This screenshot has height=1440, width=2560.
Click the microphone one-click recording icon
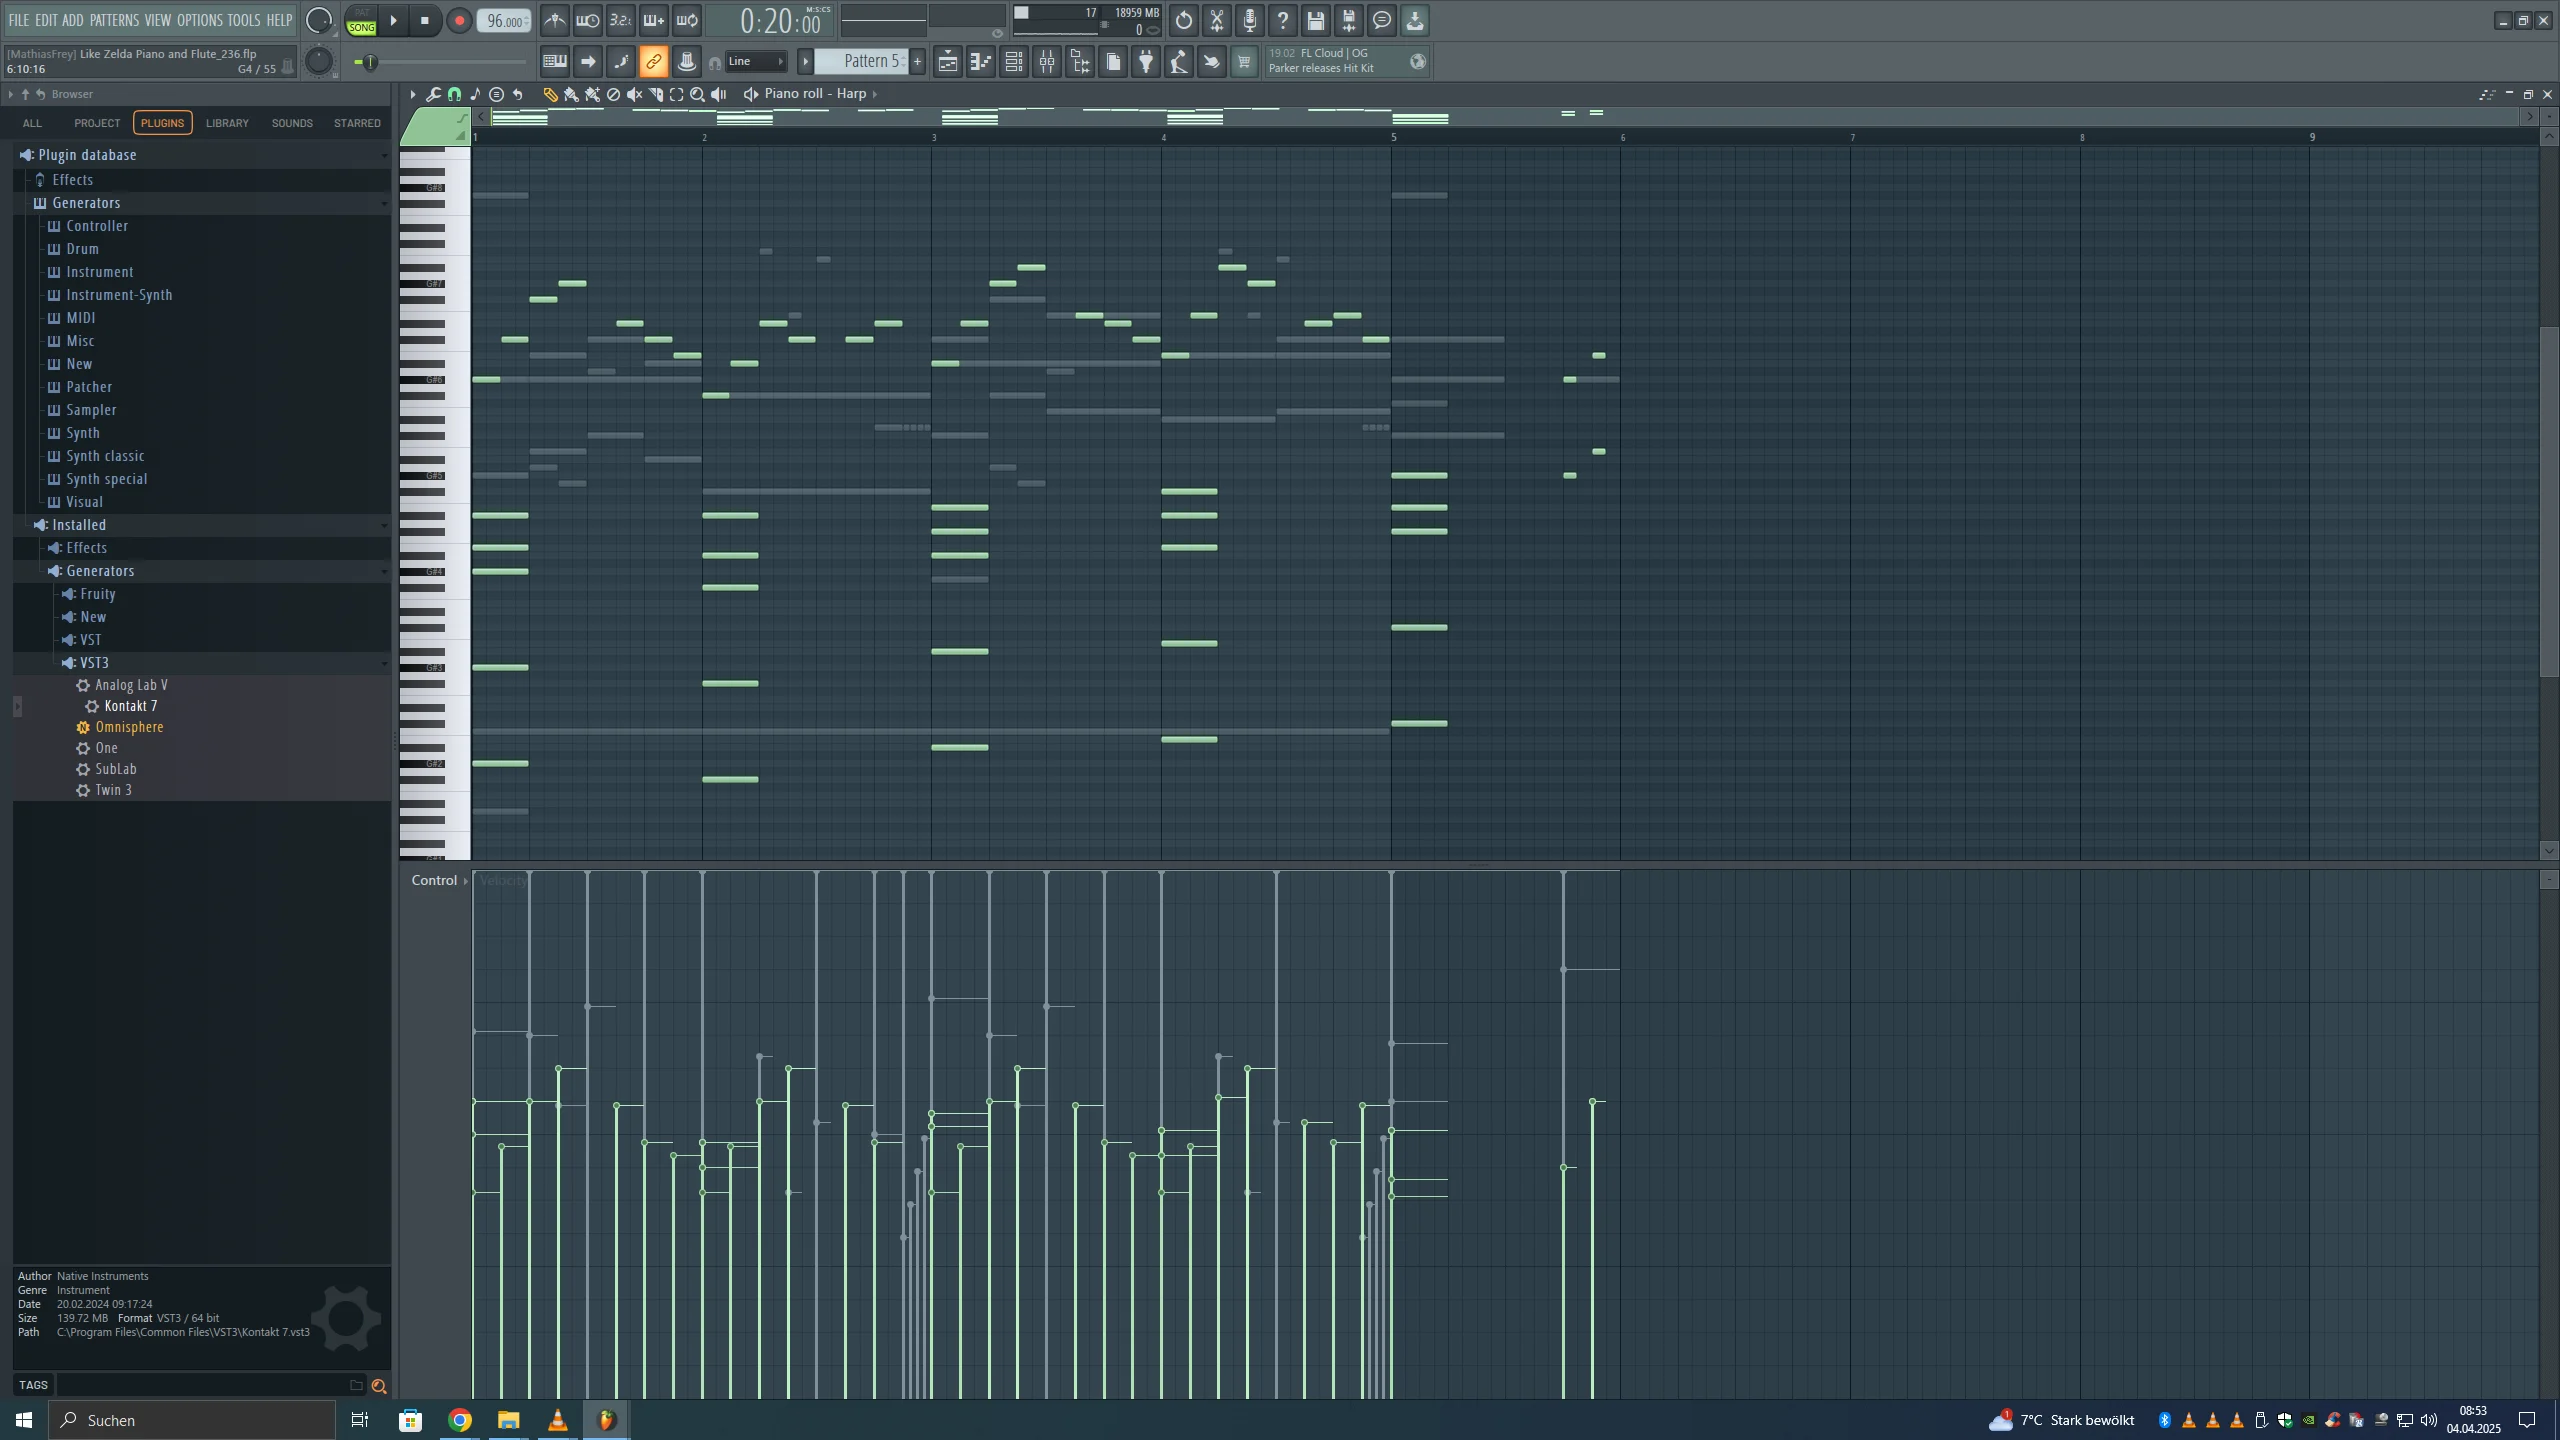pyautogui.click(x=1250, y=20)
